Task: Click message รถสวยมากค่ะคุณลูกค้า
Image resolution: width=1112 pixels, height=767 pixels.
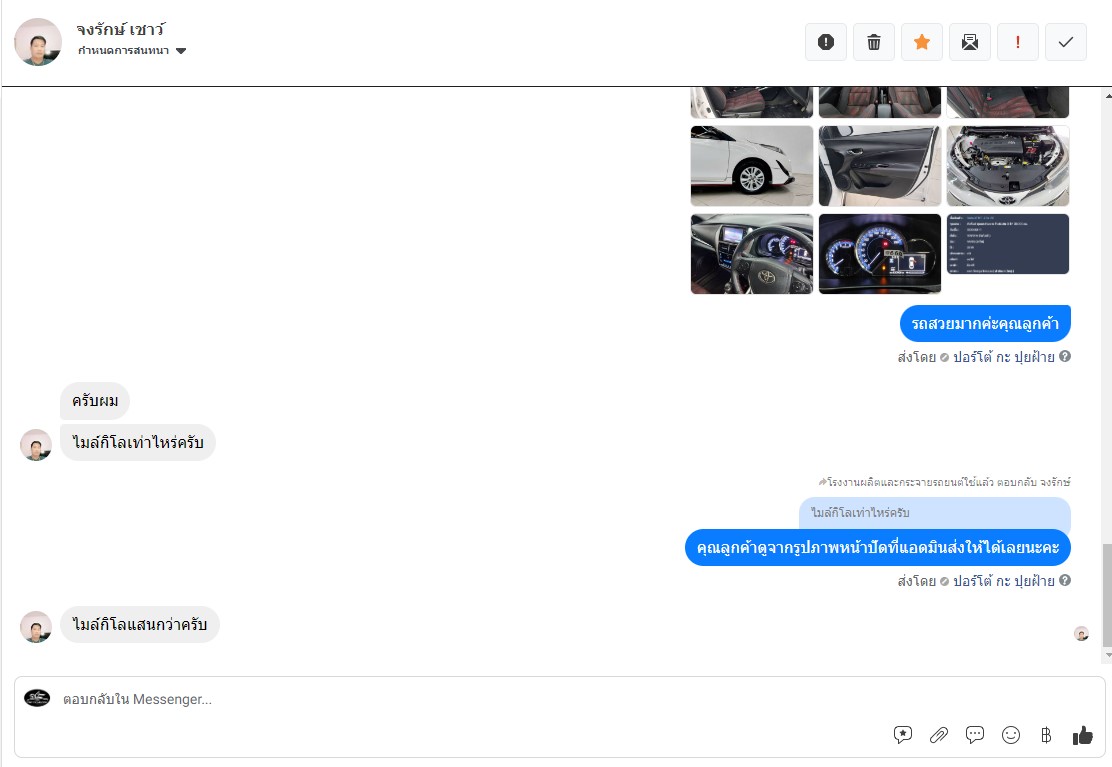Action: [x=985, y=323]
